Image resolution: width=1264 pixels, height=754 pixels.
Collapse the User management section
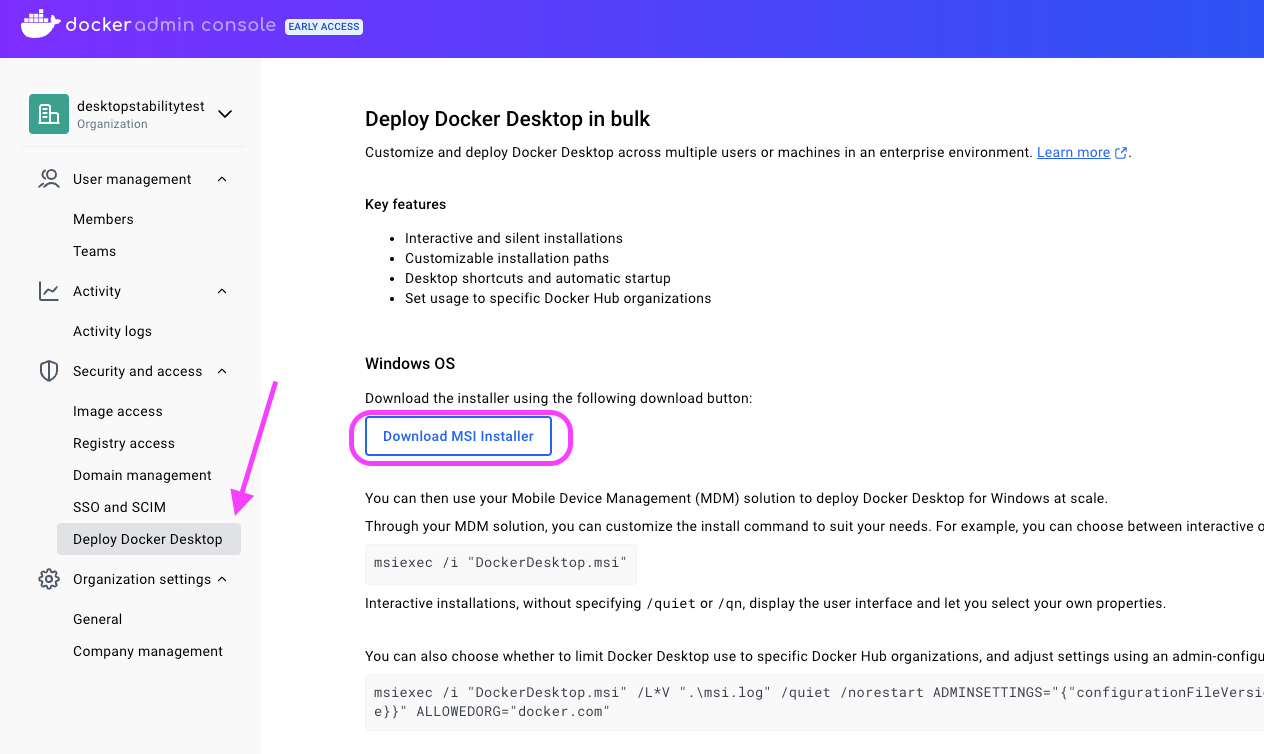[x=222, y=178]
